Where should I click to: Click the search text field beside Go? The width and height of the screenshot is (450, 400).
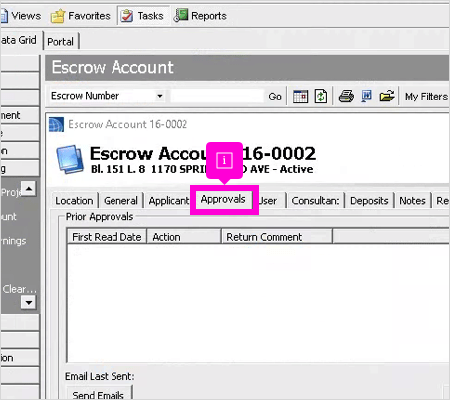[217, 96]
